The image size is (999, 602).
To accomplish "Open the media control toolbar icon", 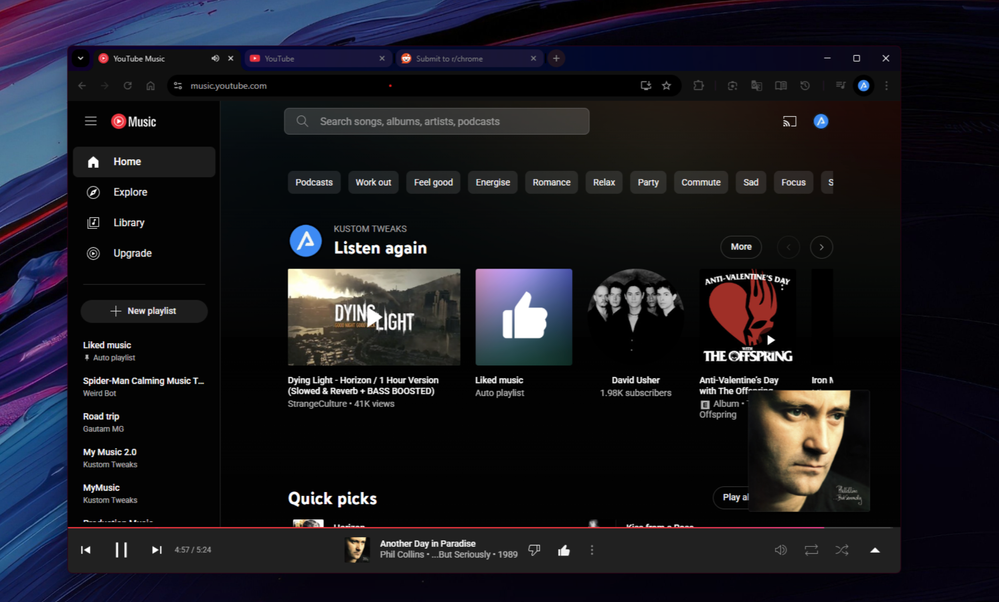I will click(x=840, y=85).
